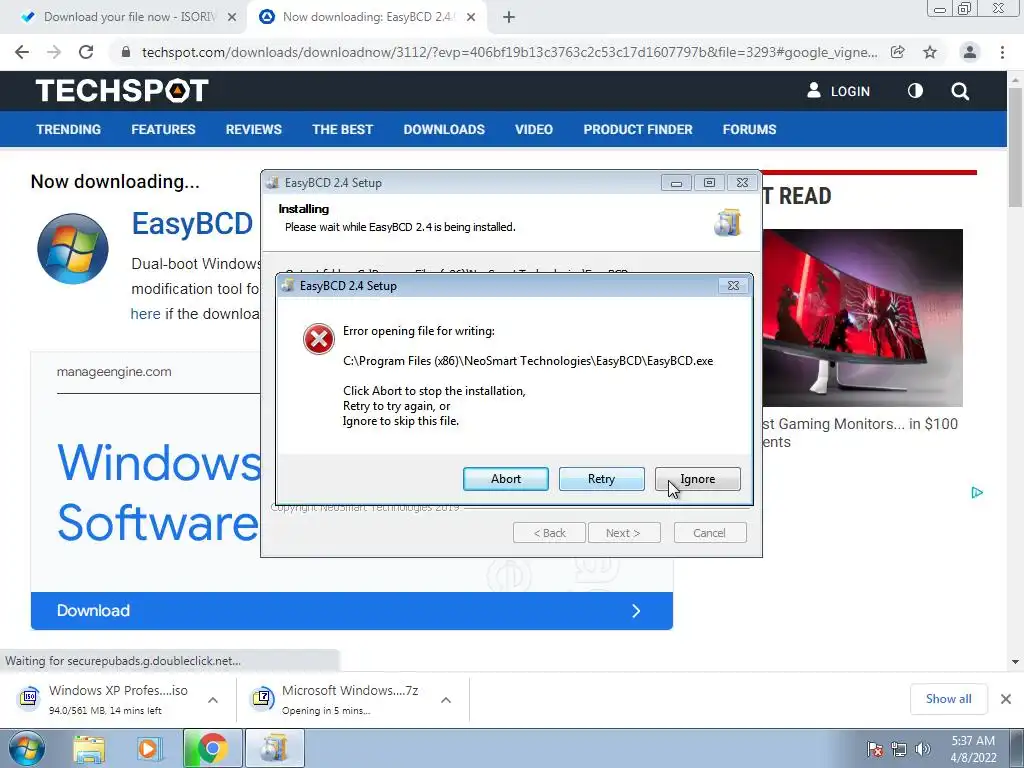The width and height of the screenshot is (1024, 768).
Task: Open the FEATURES menu
Action: click(x=163, y=129)
